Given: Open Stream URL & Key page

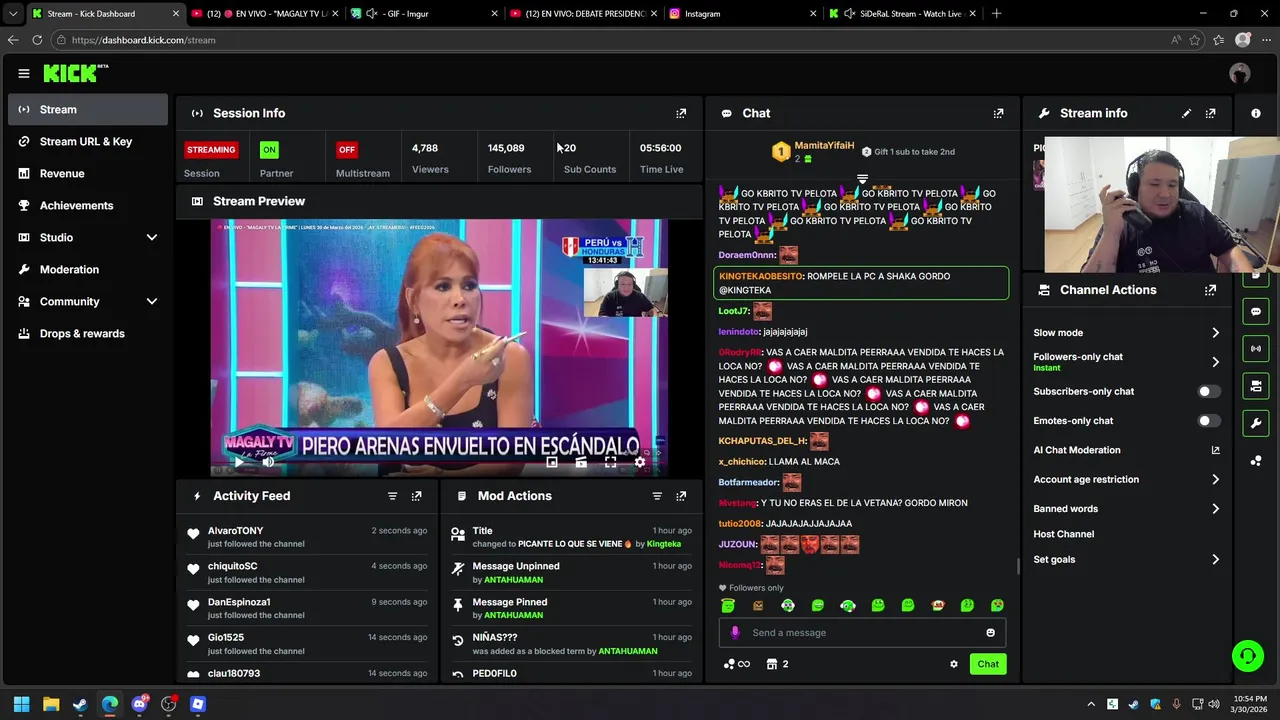Looking at the screenshot, I should 88,141.
